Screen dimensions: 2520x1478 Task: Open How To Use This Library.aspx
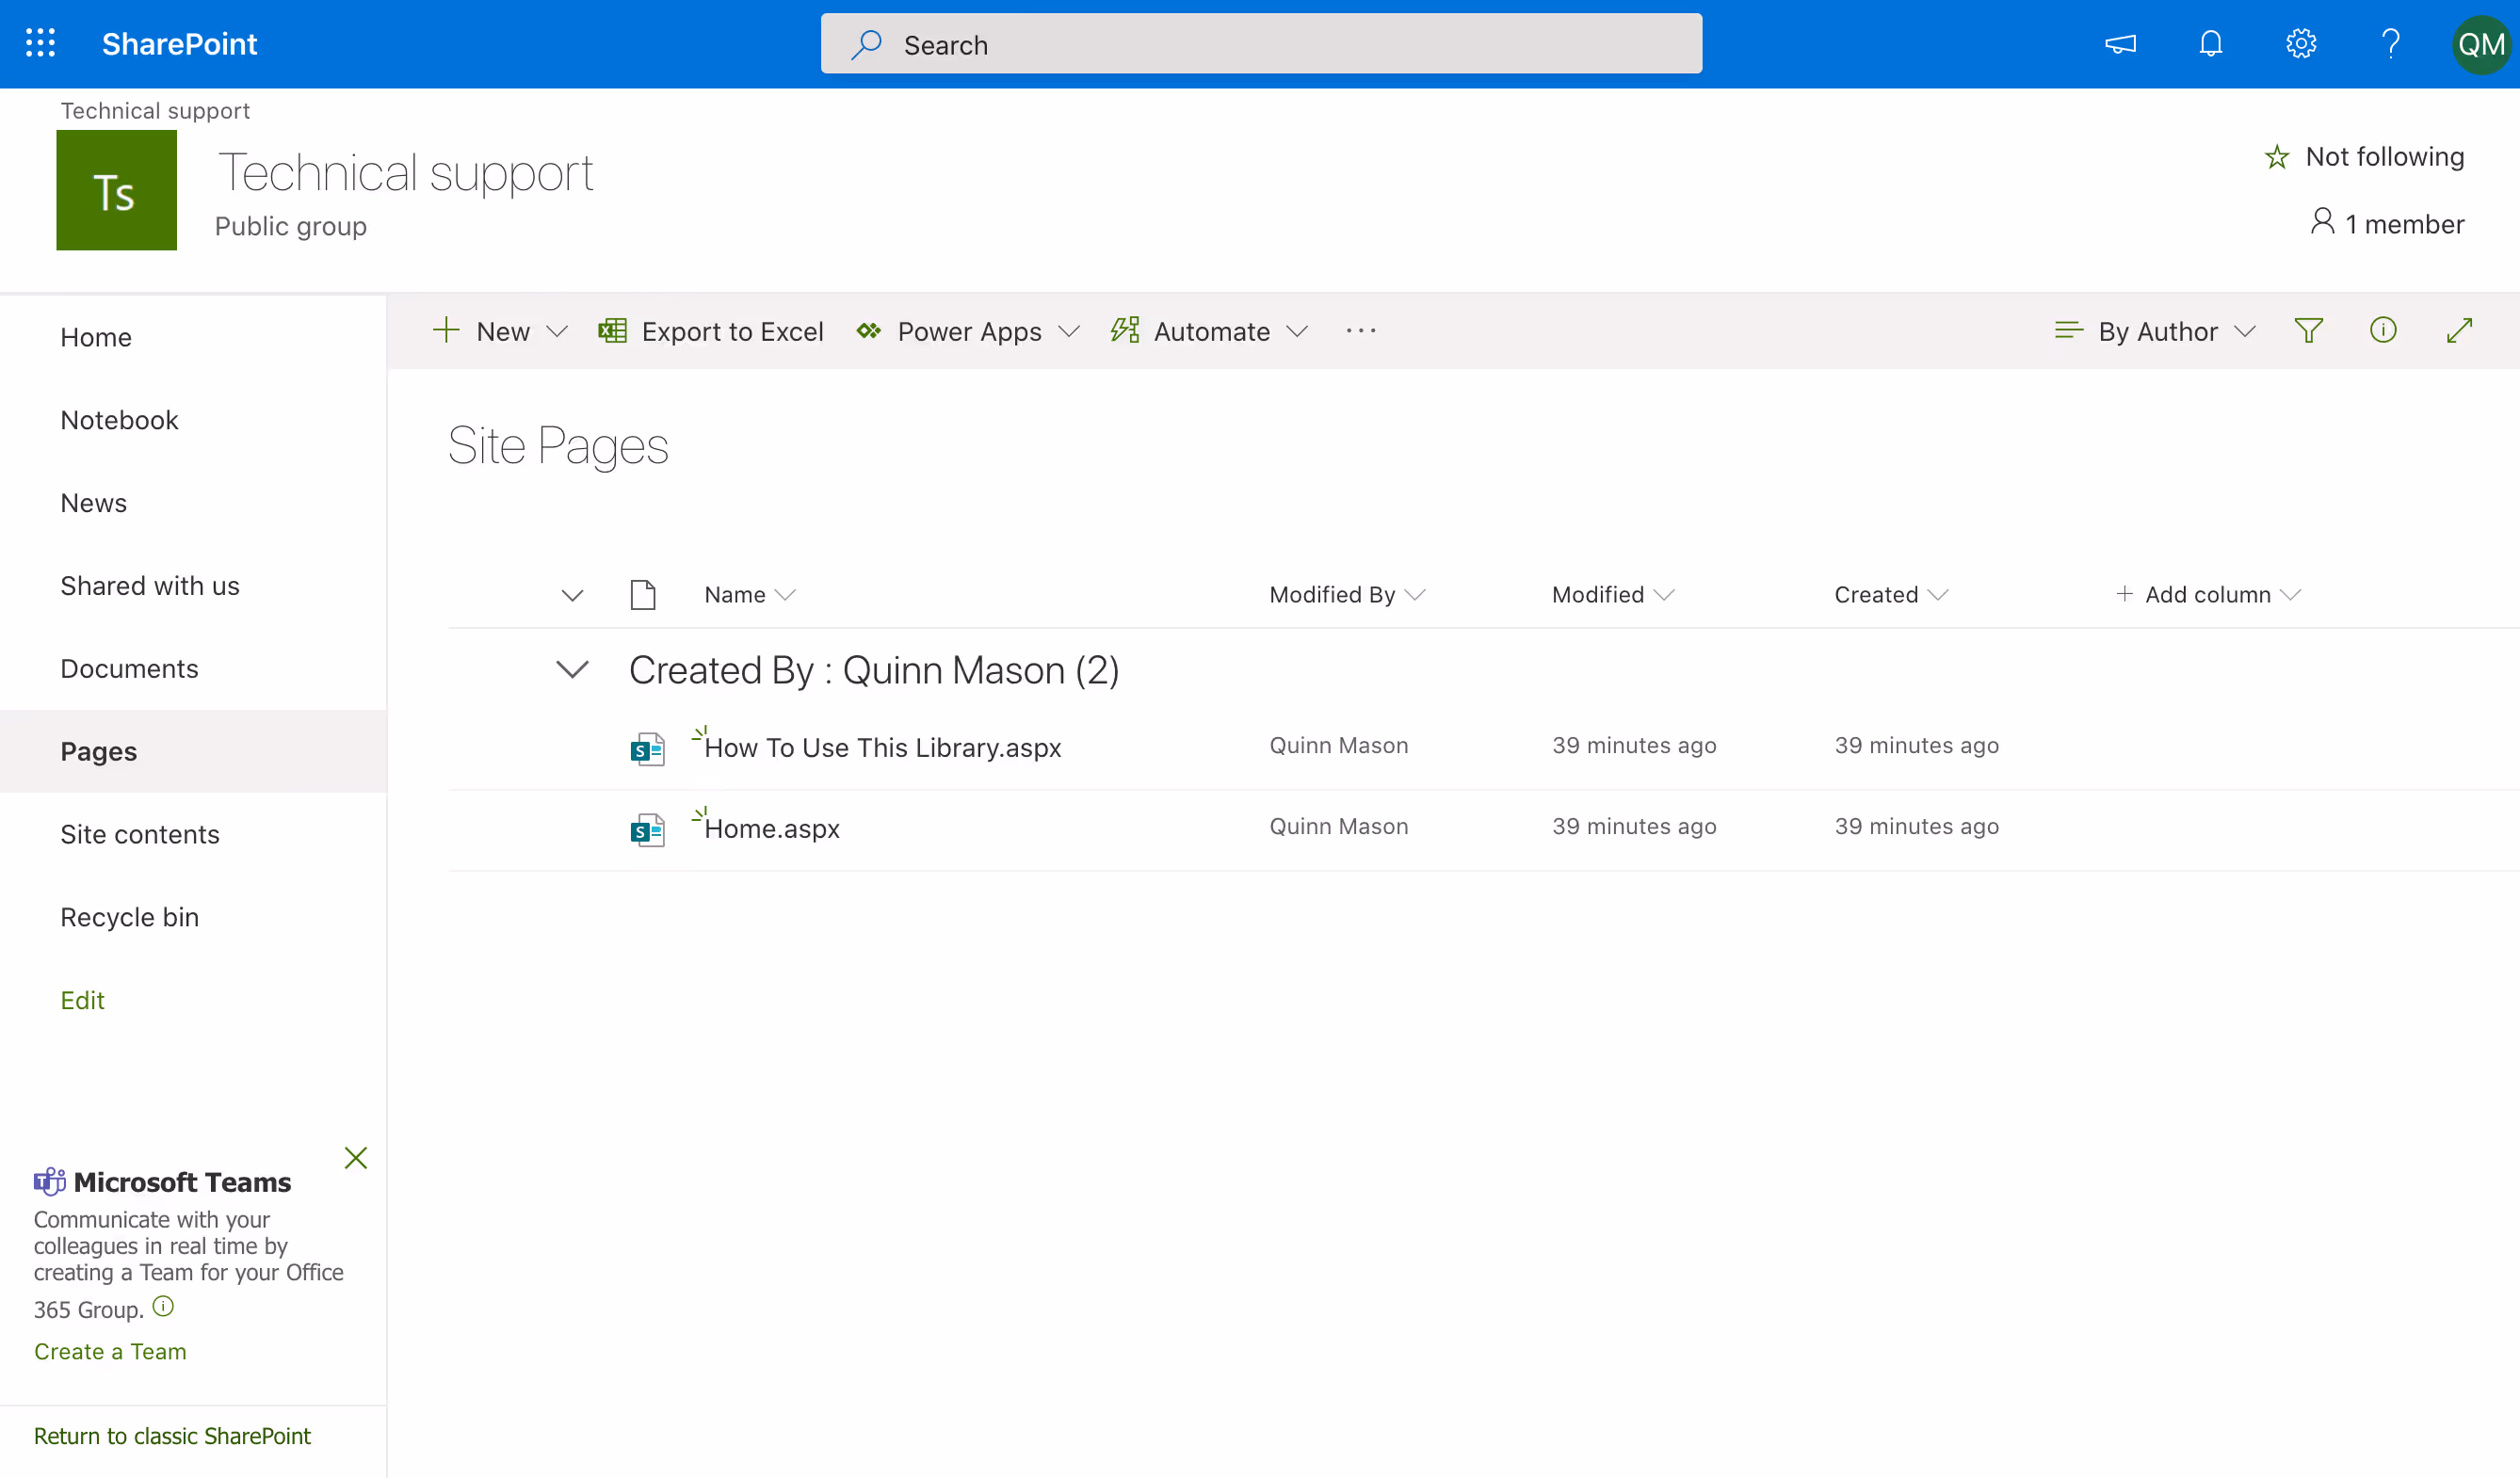tap(882, 747)
